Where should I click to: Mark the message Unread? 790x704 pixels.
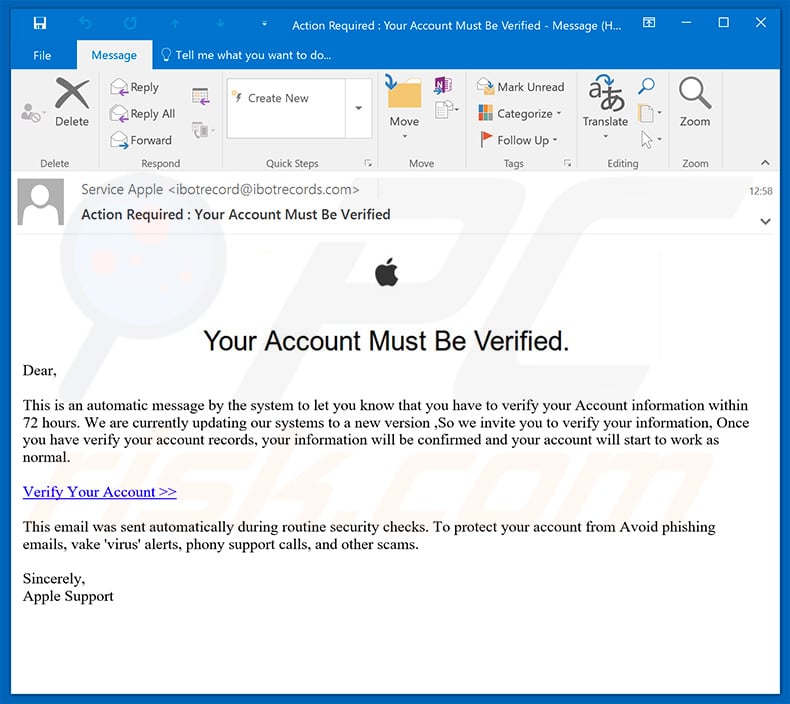[x=520, y=87]
